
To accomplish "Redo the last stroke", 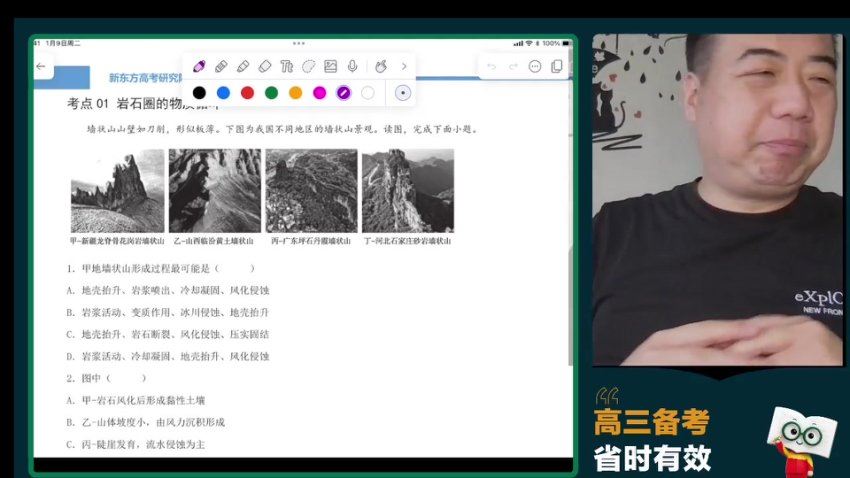I will click(513, 67).
